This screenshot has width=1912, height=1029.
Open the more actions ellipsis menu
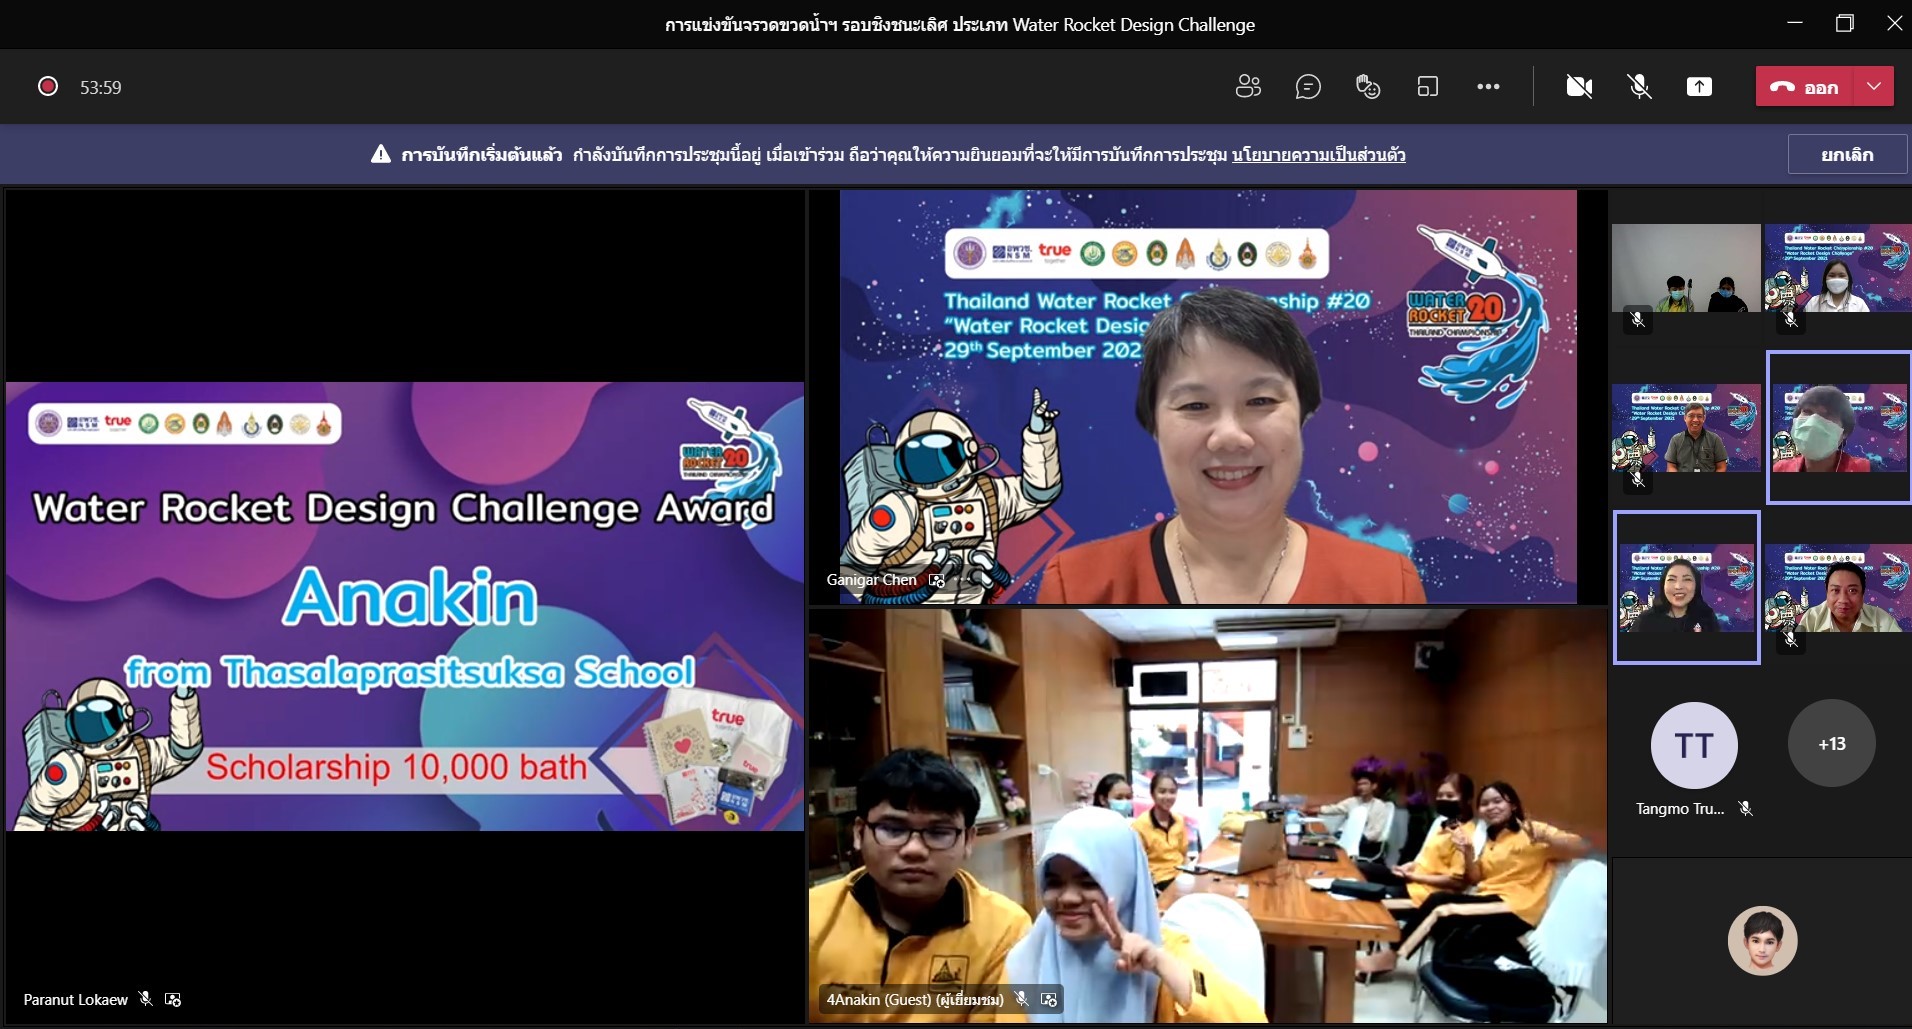point(1488,87)
